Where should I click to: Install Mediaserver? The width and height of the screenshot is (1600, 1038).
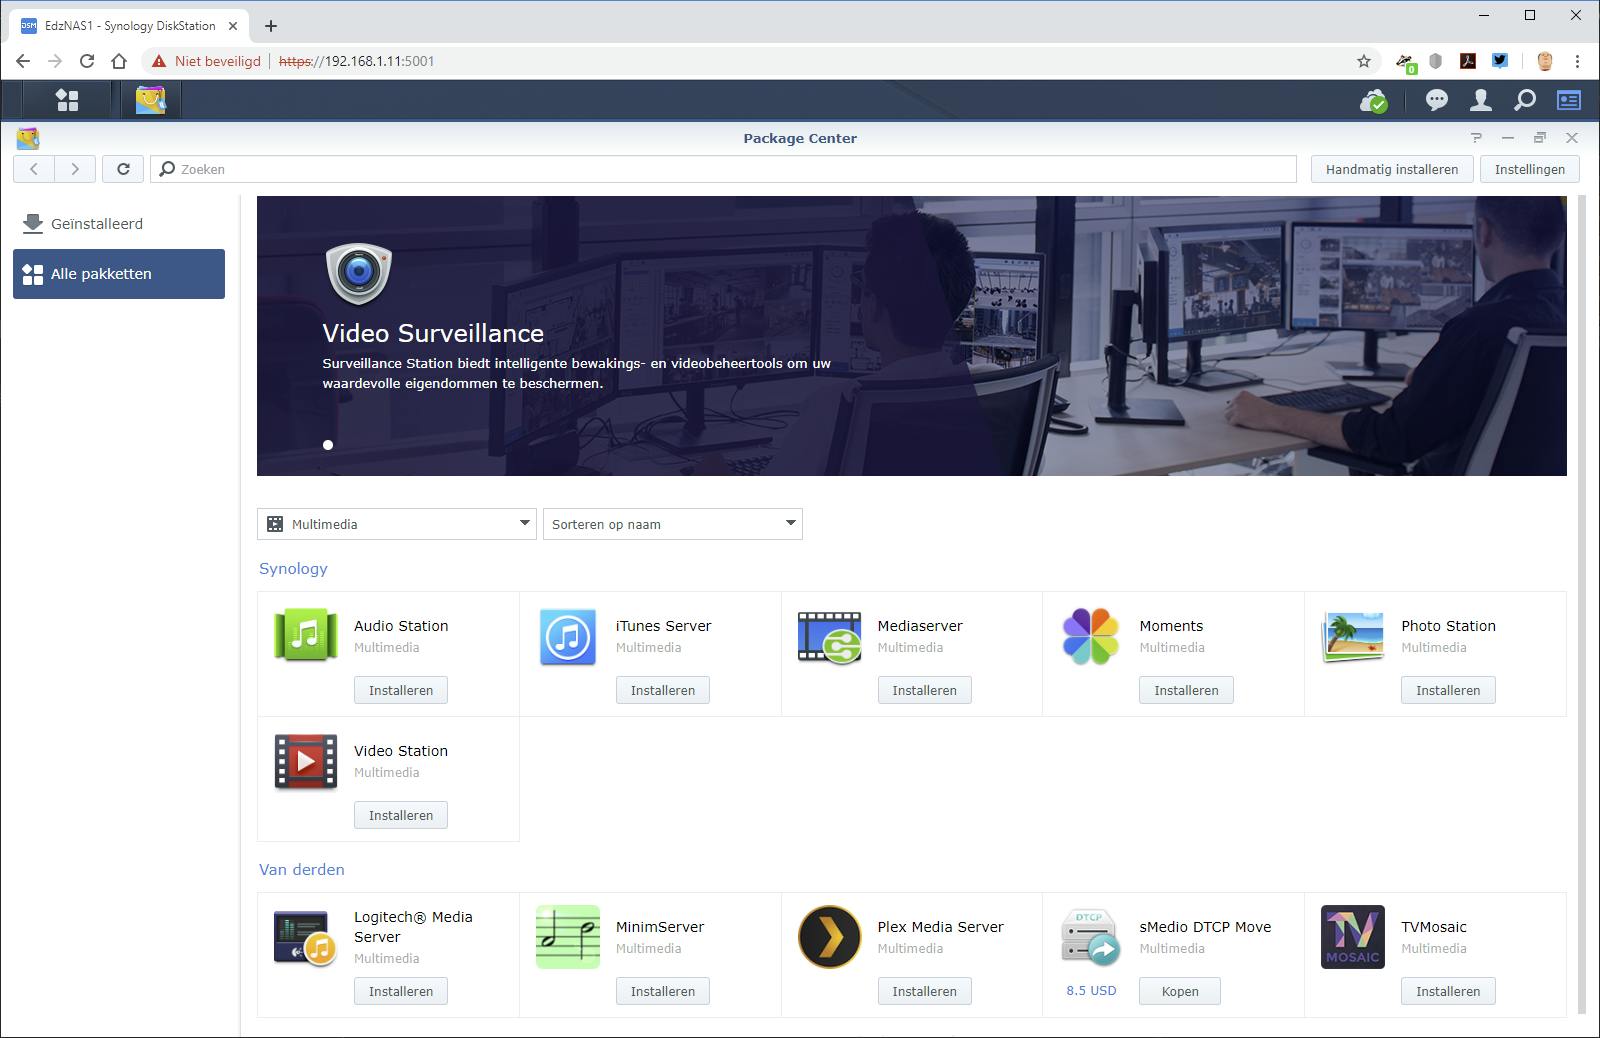925,690
